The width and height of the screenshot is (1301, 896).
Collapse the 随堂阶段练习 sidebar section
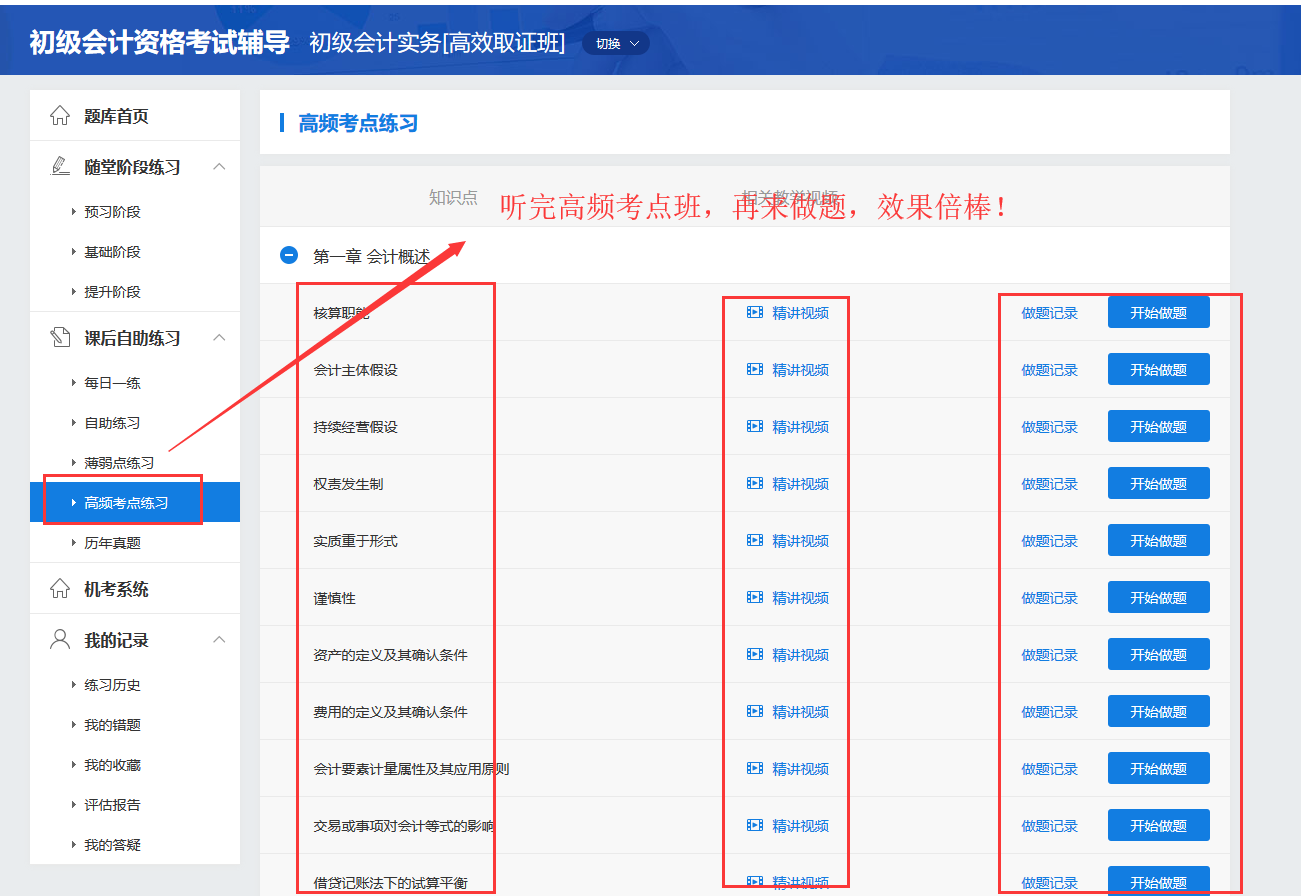(x=220, y=167)
